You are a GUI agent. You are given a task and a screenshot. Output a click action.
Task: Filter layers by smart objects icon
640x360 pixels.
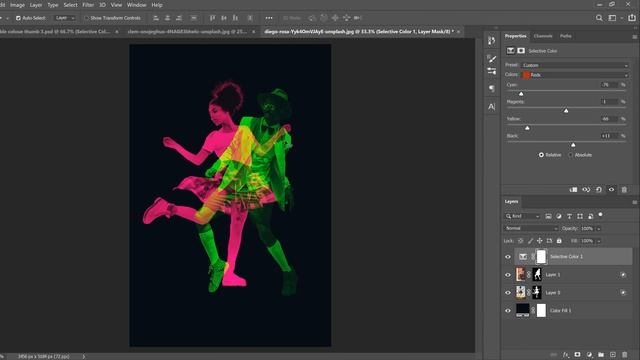pyautogui.click(x=591, y=216)
